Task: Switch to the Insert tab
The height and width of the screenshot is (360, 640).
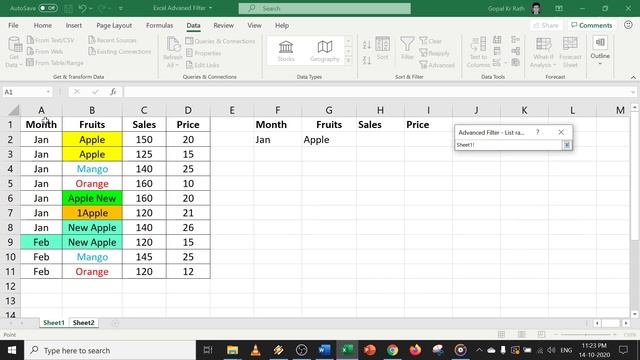Action: tap(73, 25)
